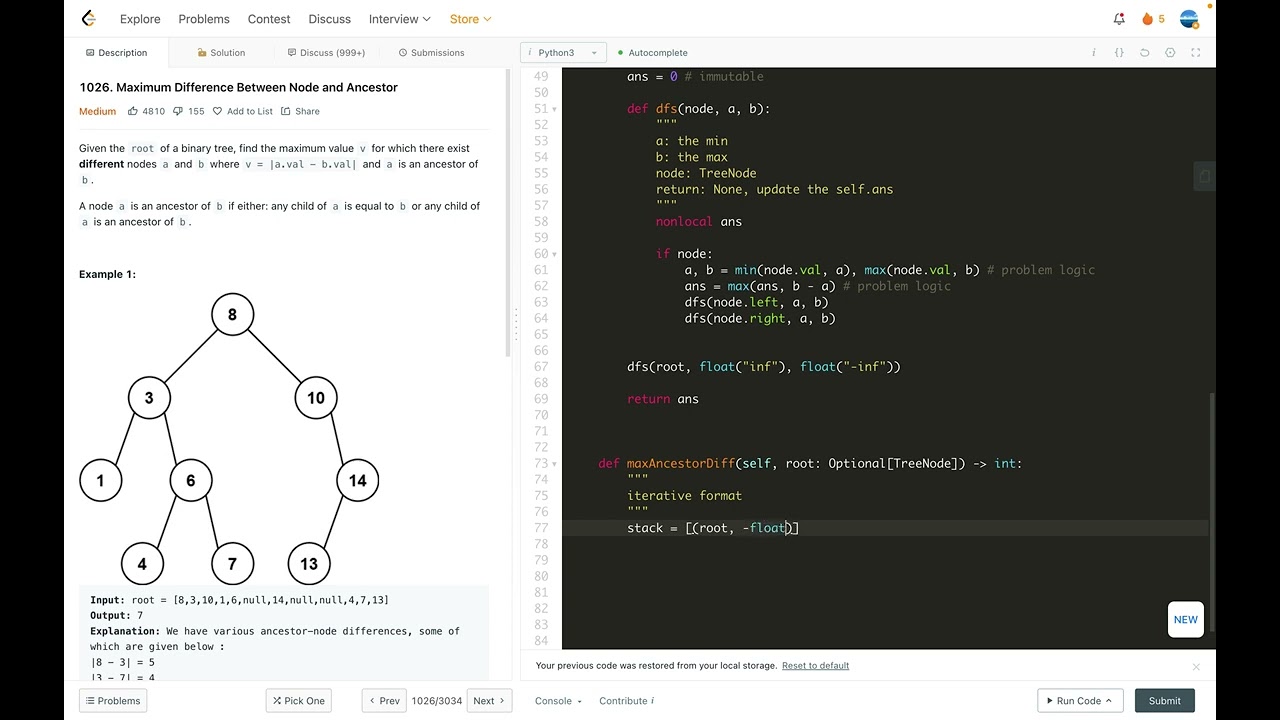Viewport: 1280px width, 720px height.
Task: Click the curly braces format icon
Action: pyautogui.click(x=1119, y=53)
